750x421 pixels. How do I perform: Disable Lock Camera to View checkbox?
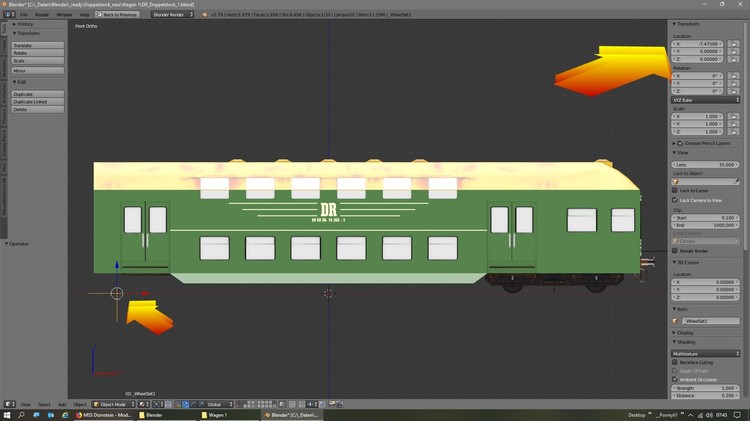[x=675, y=200]
